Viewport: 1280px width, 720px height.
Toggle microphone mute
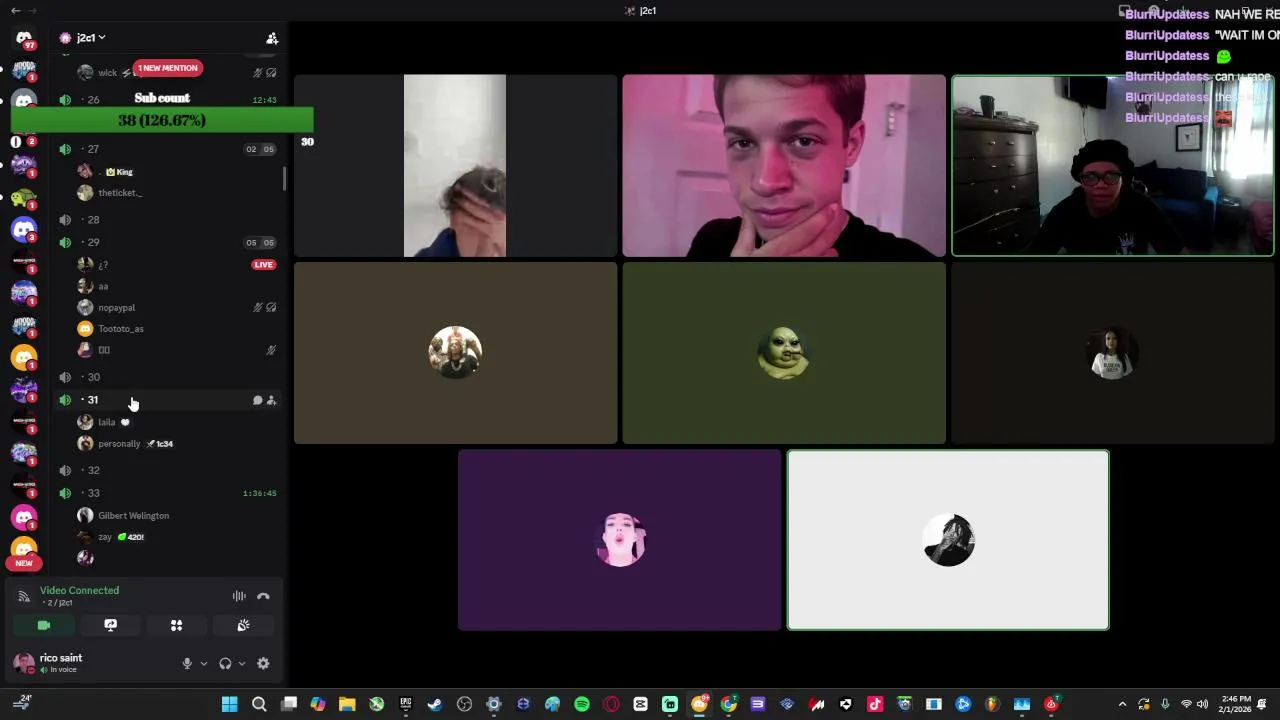(x=186, y=663)
